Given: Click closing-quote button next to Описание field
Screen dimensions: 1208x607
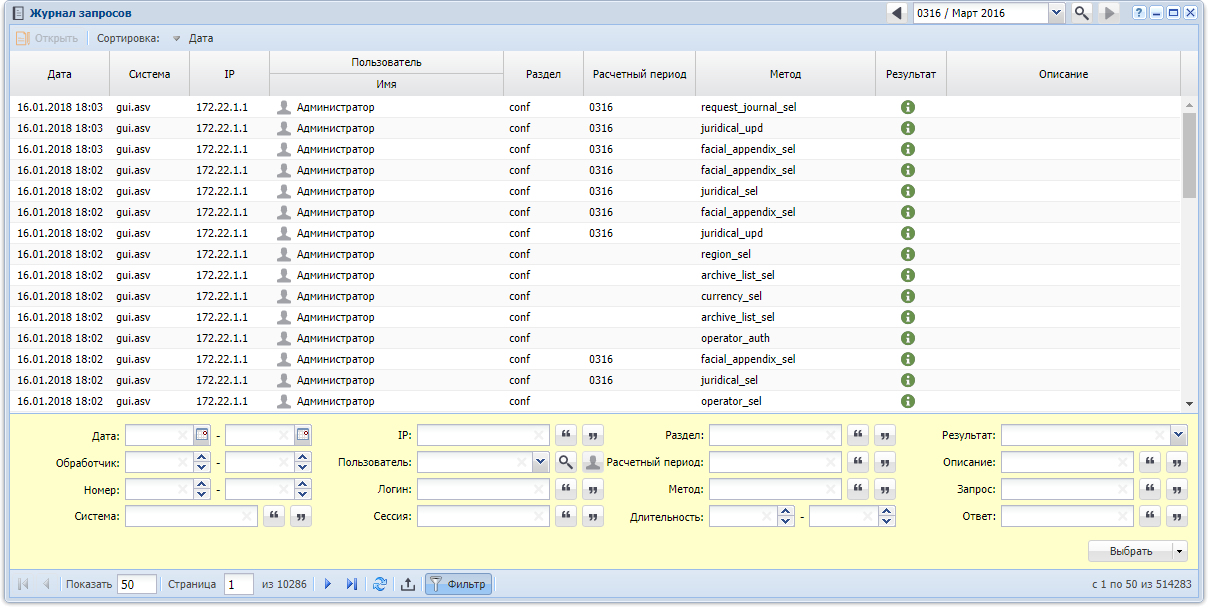Looking at the screenshot, I should click(1178, 462).
